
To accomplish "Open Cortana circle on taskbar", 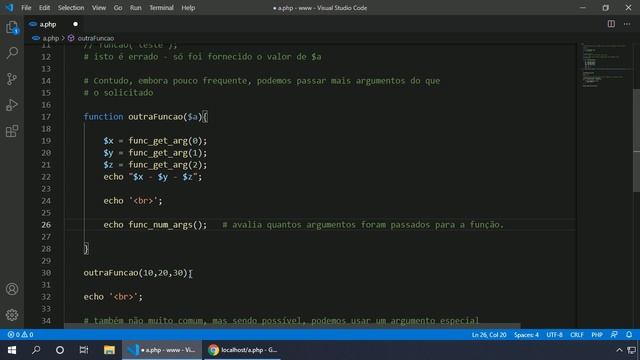I will 60,350.
